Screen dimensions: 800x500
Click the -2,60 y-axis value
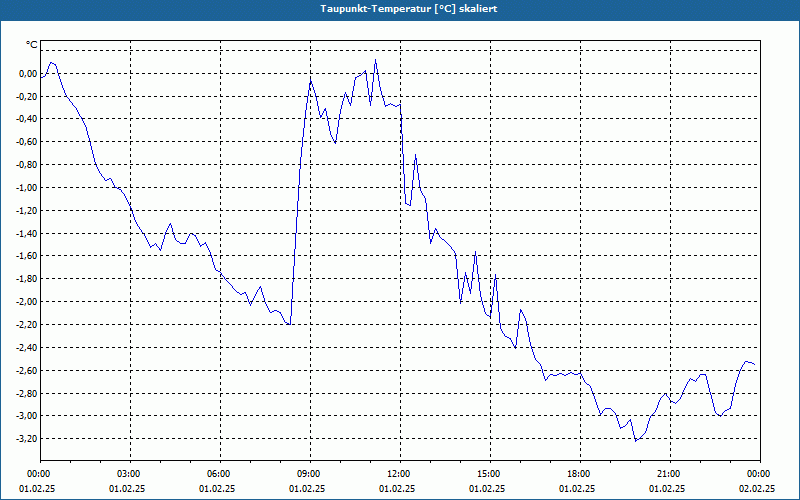coord(27,370)
